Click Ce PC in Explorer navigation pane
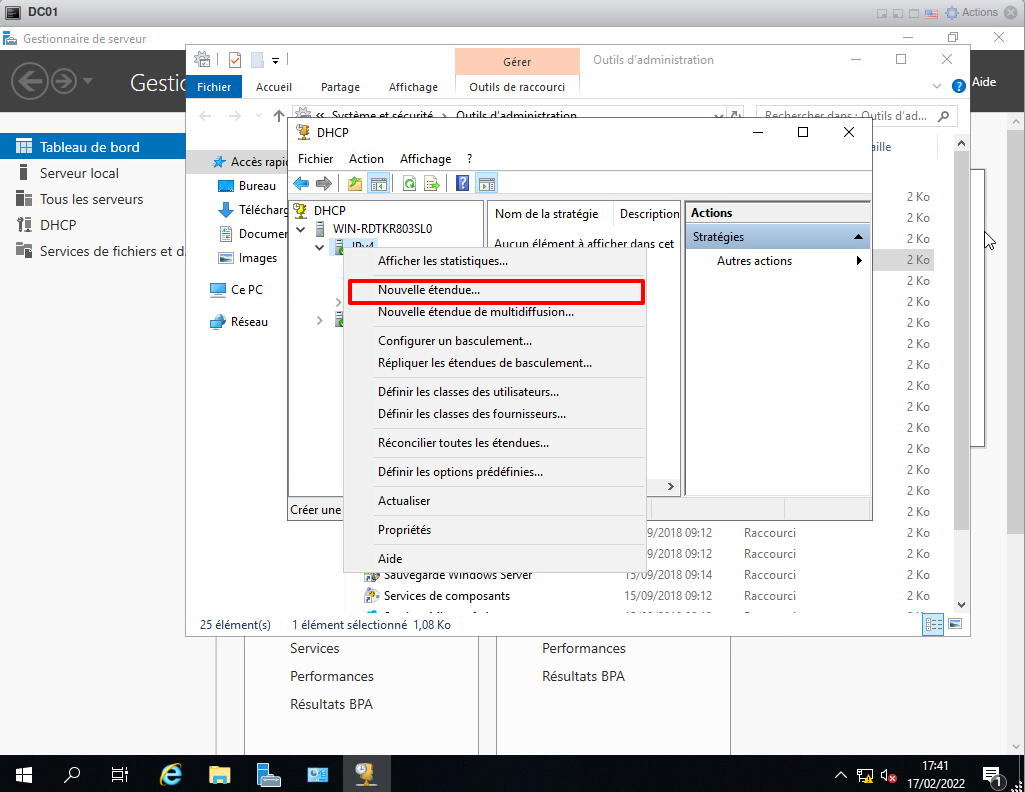This screenshot has width=1025, height=792. coord(246,289)
